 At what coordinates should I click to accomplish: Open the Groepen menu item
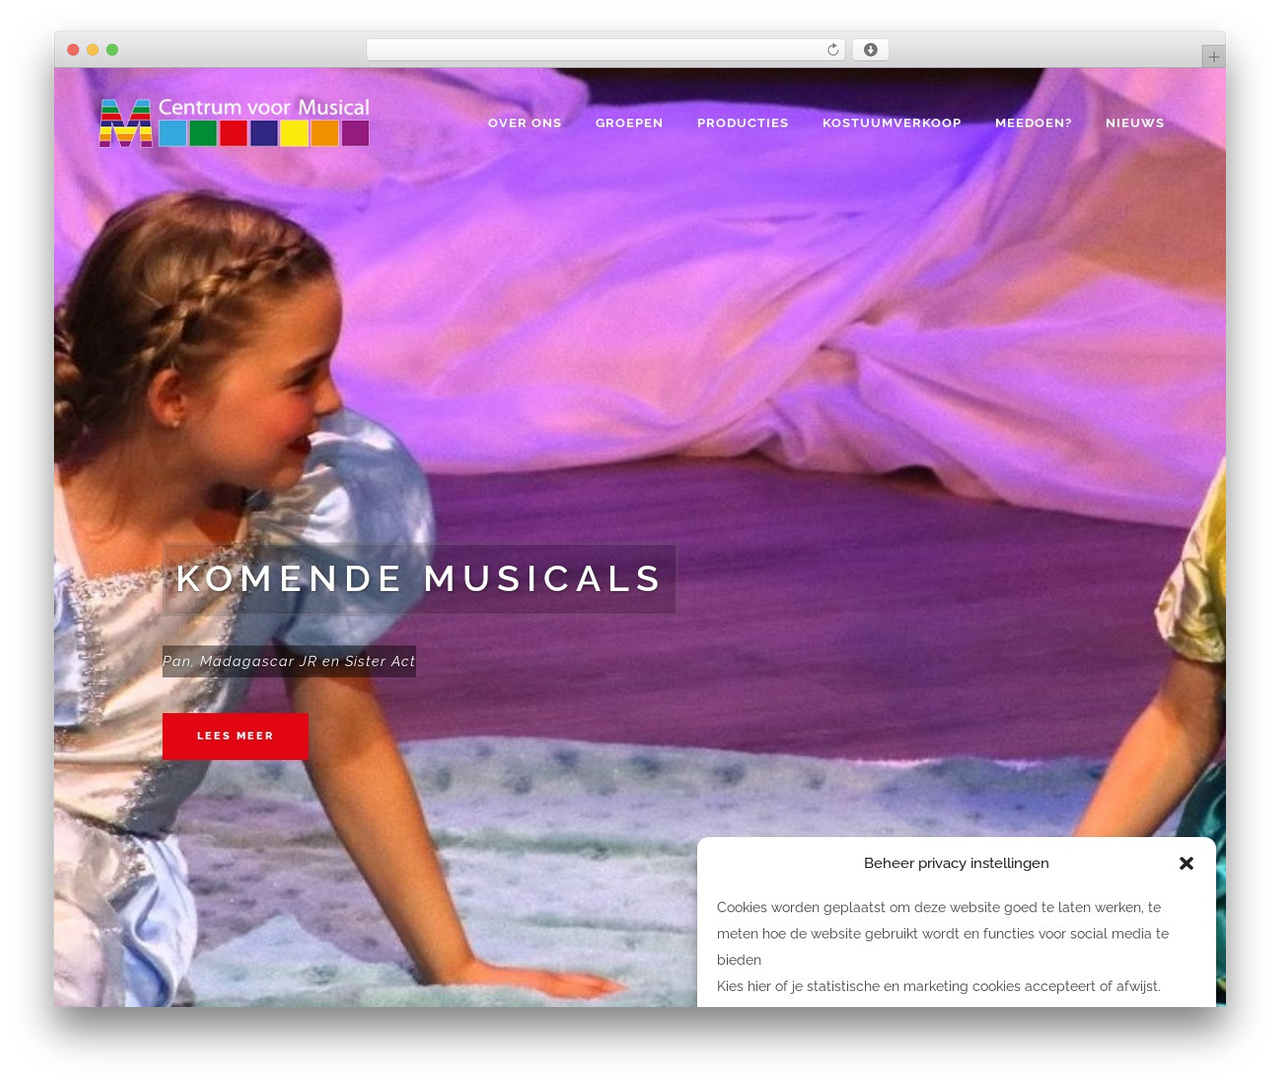tap(629, 123)
